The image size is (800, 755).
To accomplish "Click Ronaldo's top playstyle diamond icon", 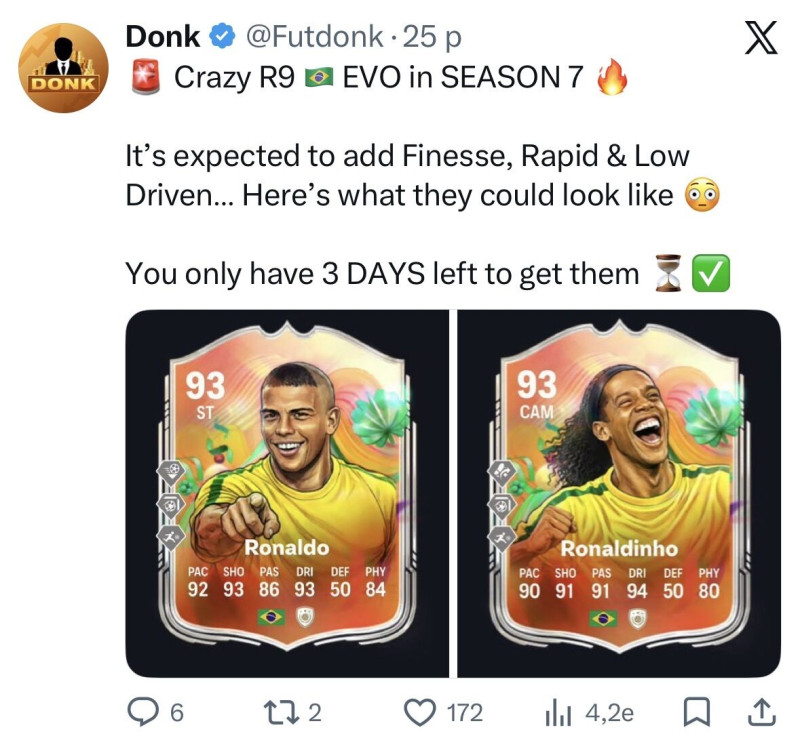I will (x=171, y=472).
